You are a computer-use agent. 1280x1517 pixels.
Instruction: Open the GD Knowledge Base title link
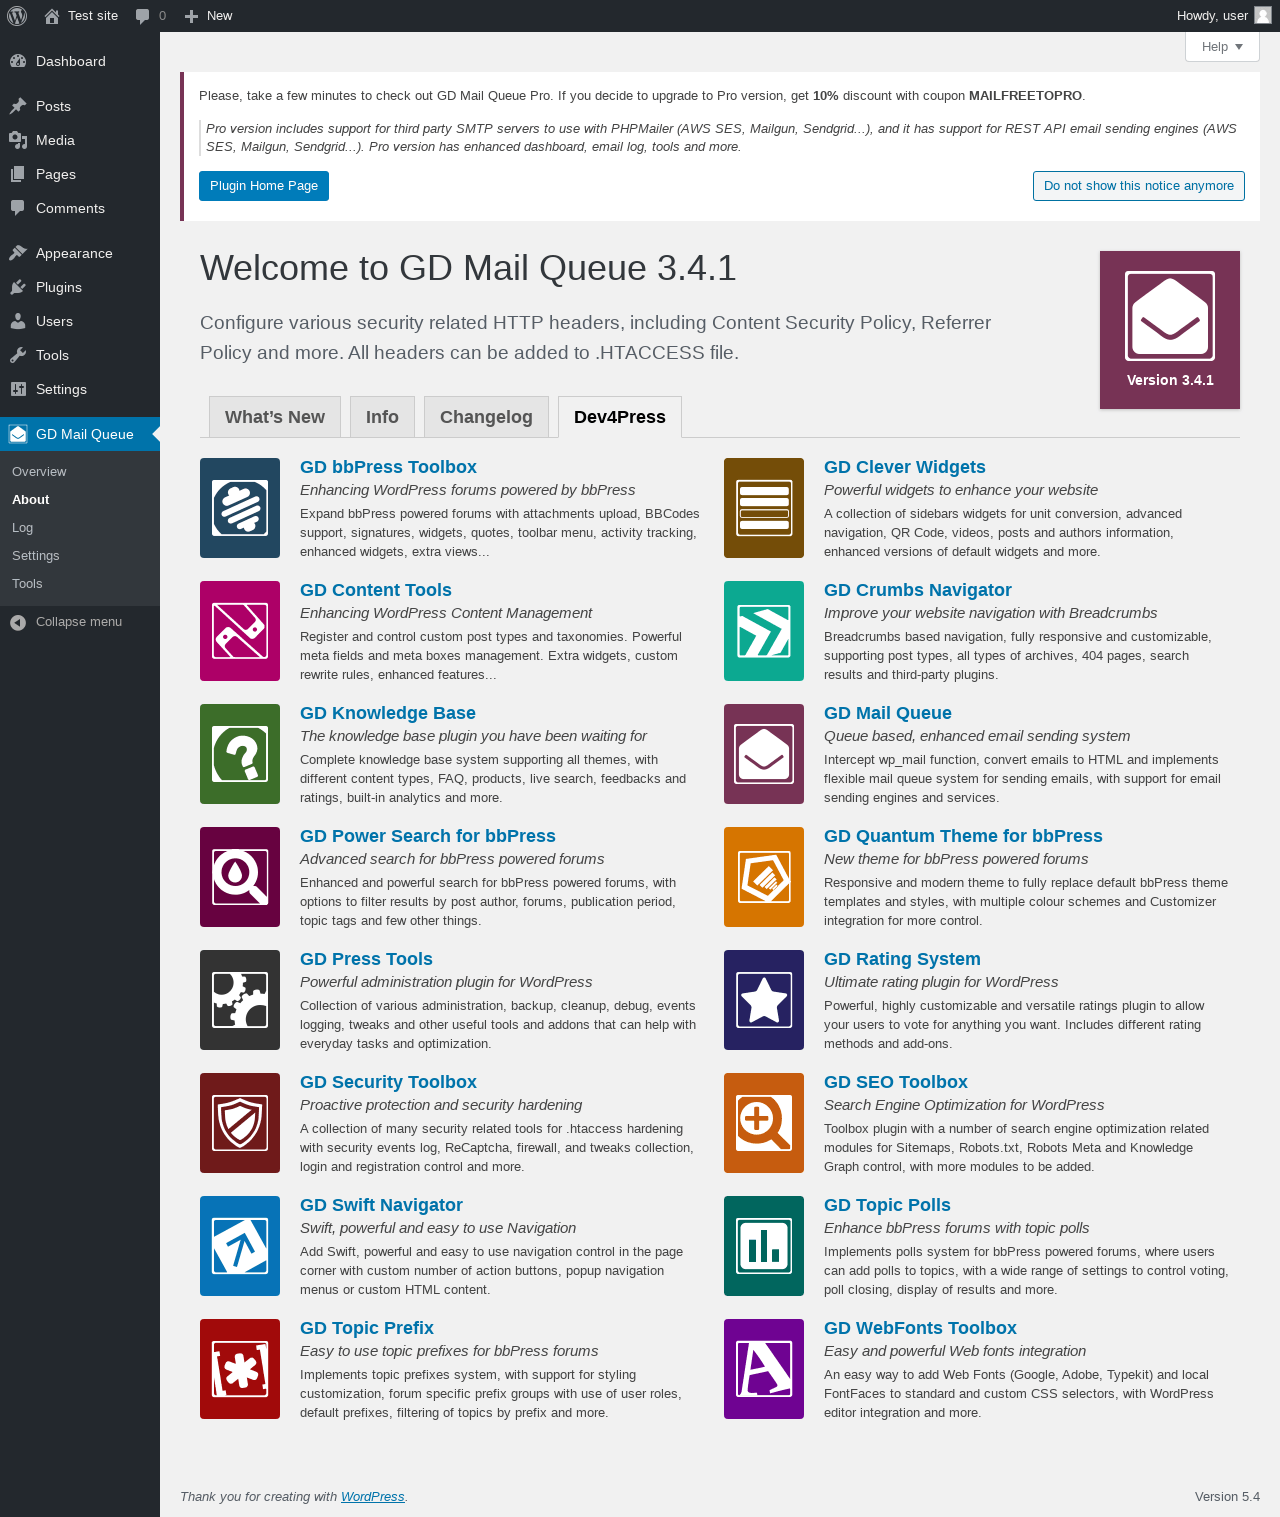(x=388, y=713)
